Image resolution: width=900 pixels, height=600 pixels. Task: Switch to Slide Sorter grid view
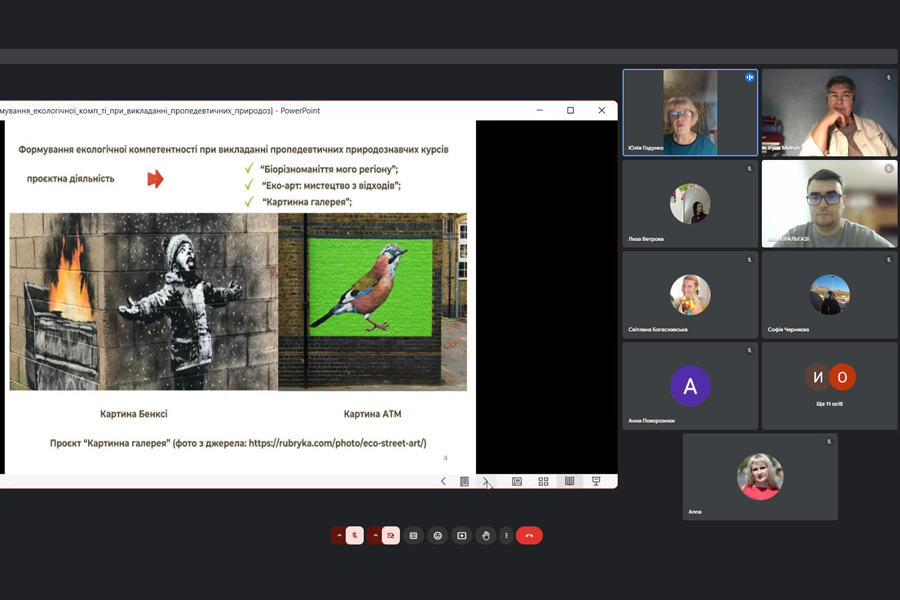543,481
